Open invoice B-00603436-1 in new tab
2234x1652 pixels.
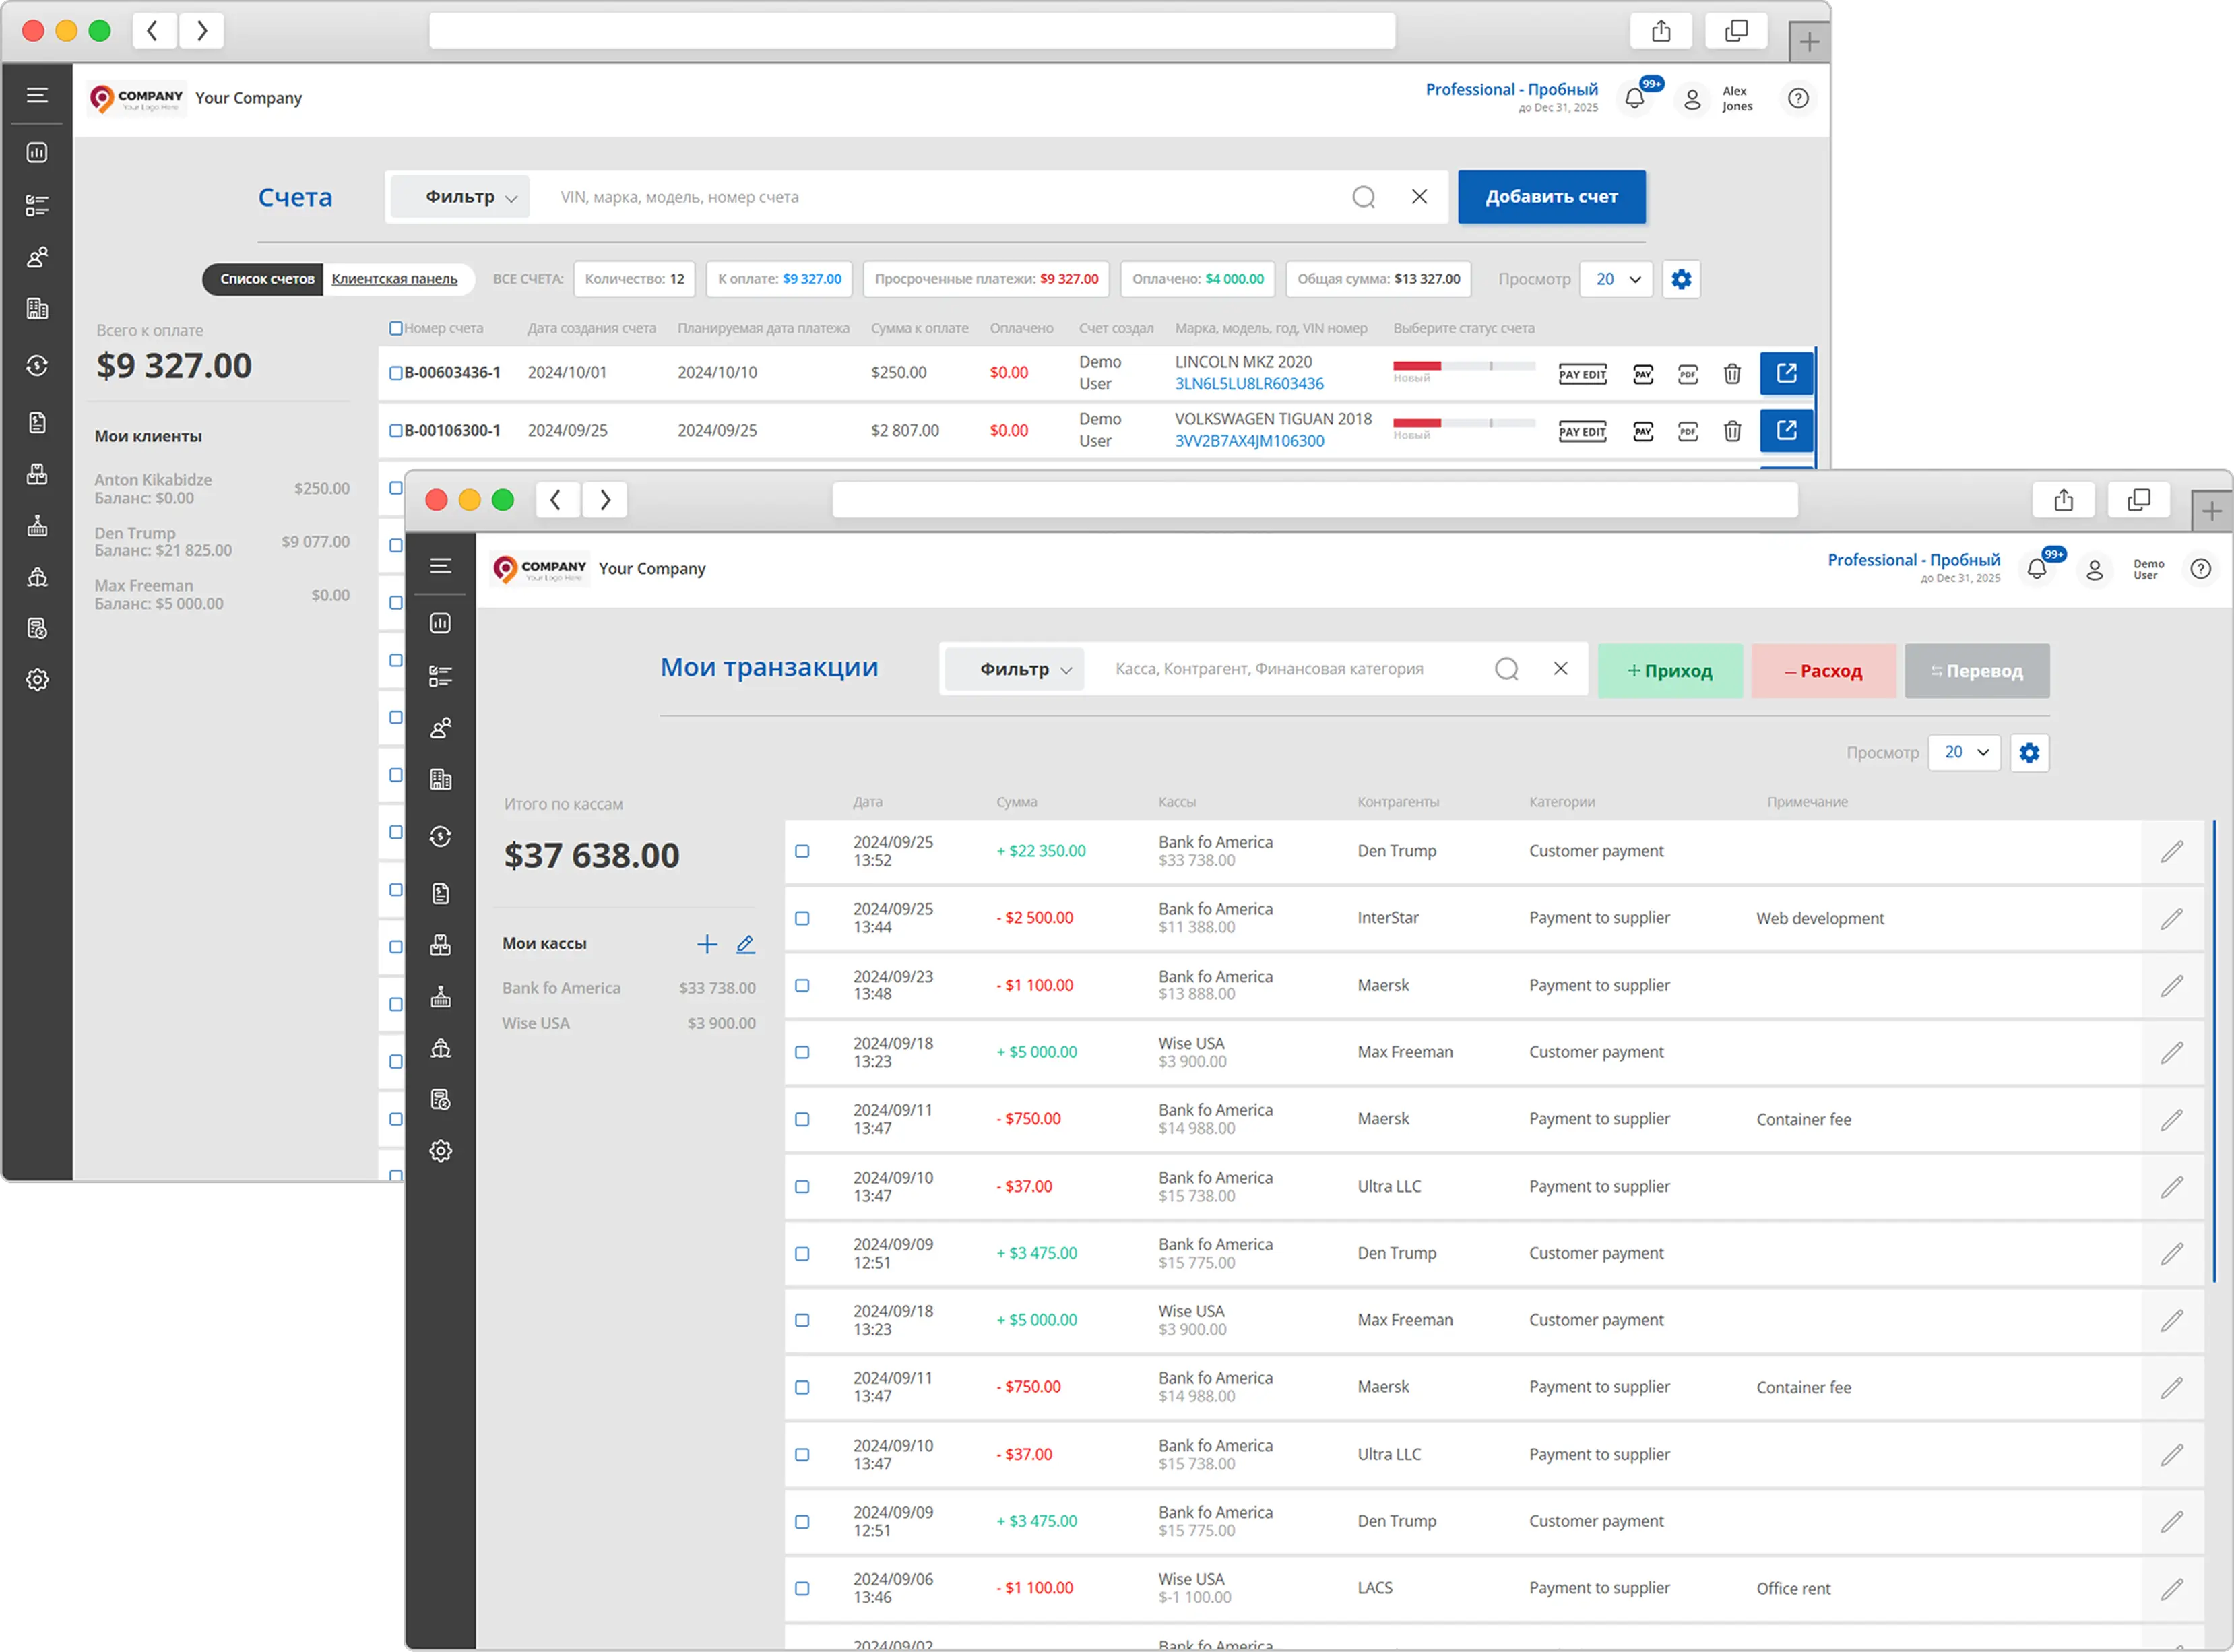[1786, 373]
